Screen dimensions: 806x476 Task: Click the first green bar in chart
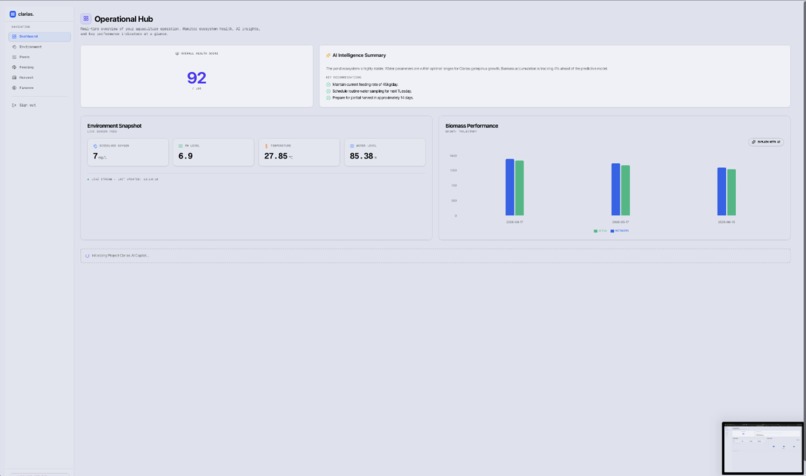click(520, 188)
